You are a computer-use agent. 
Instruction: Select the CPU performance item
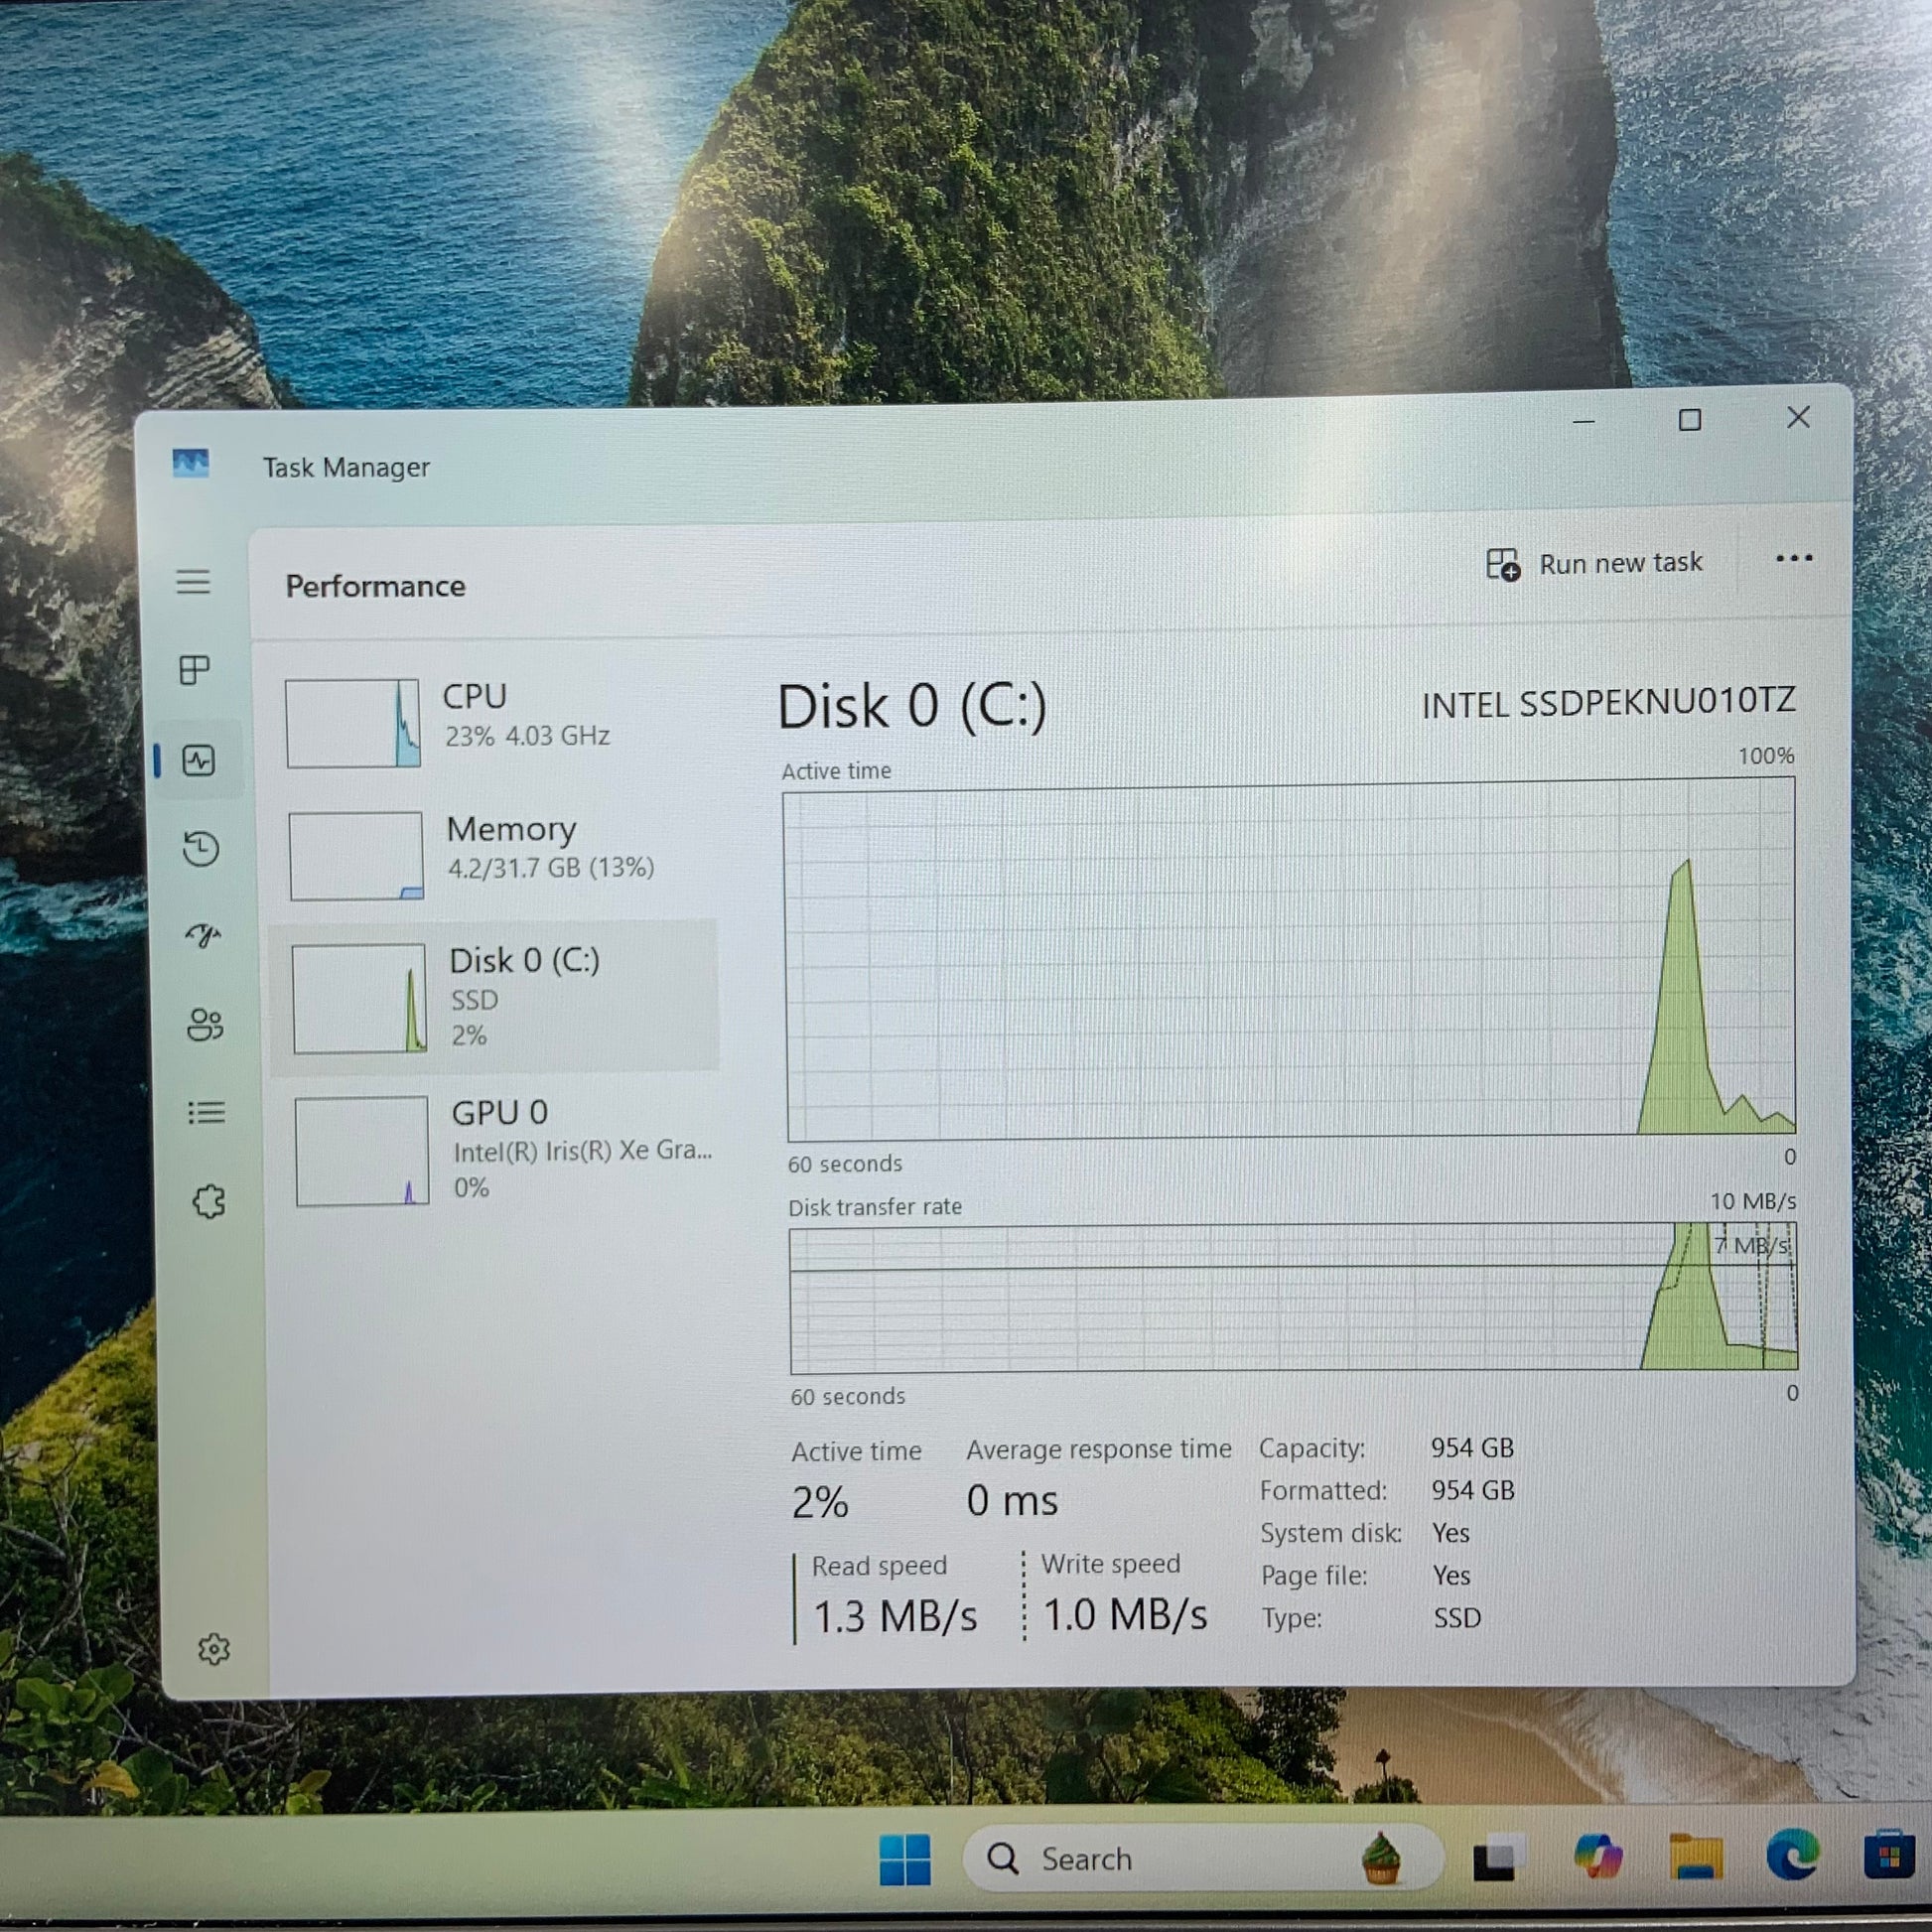tap(495, 722)
